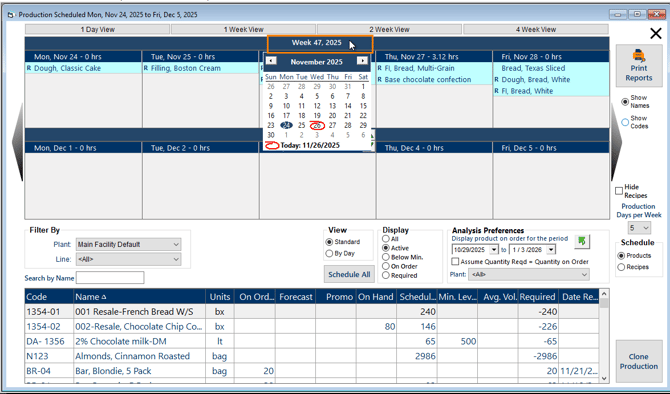Sort the table by Name column
This screenshot has width=670, height=394.
point(139,297)
